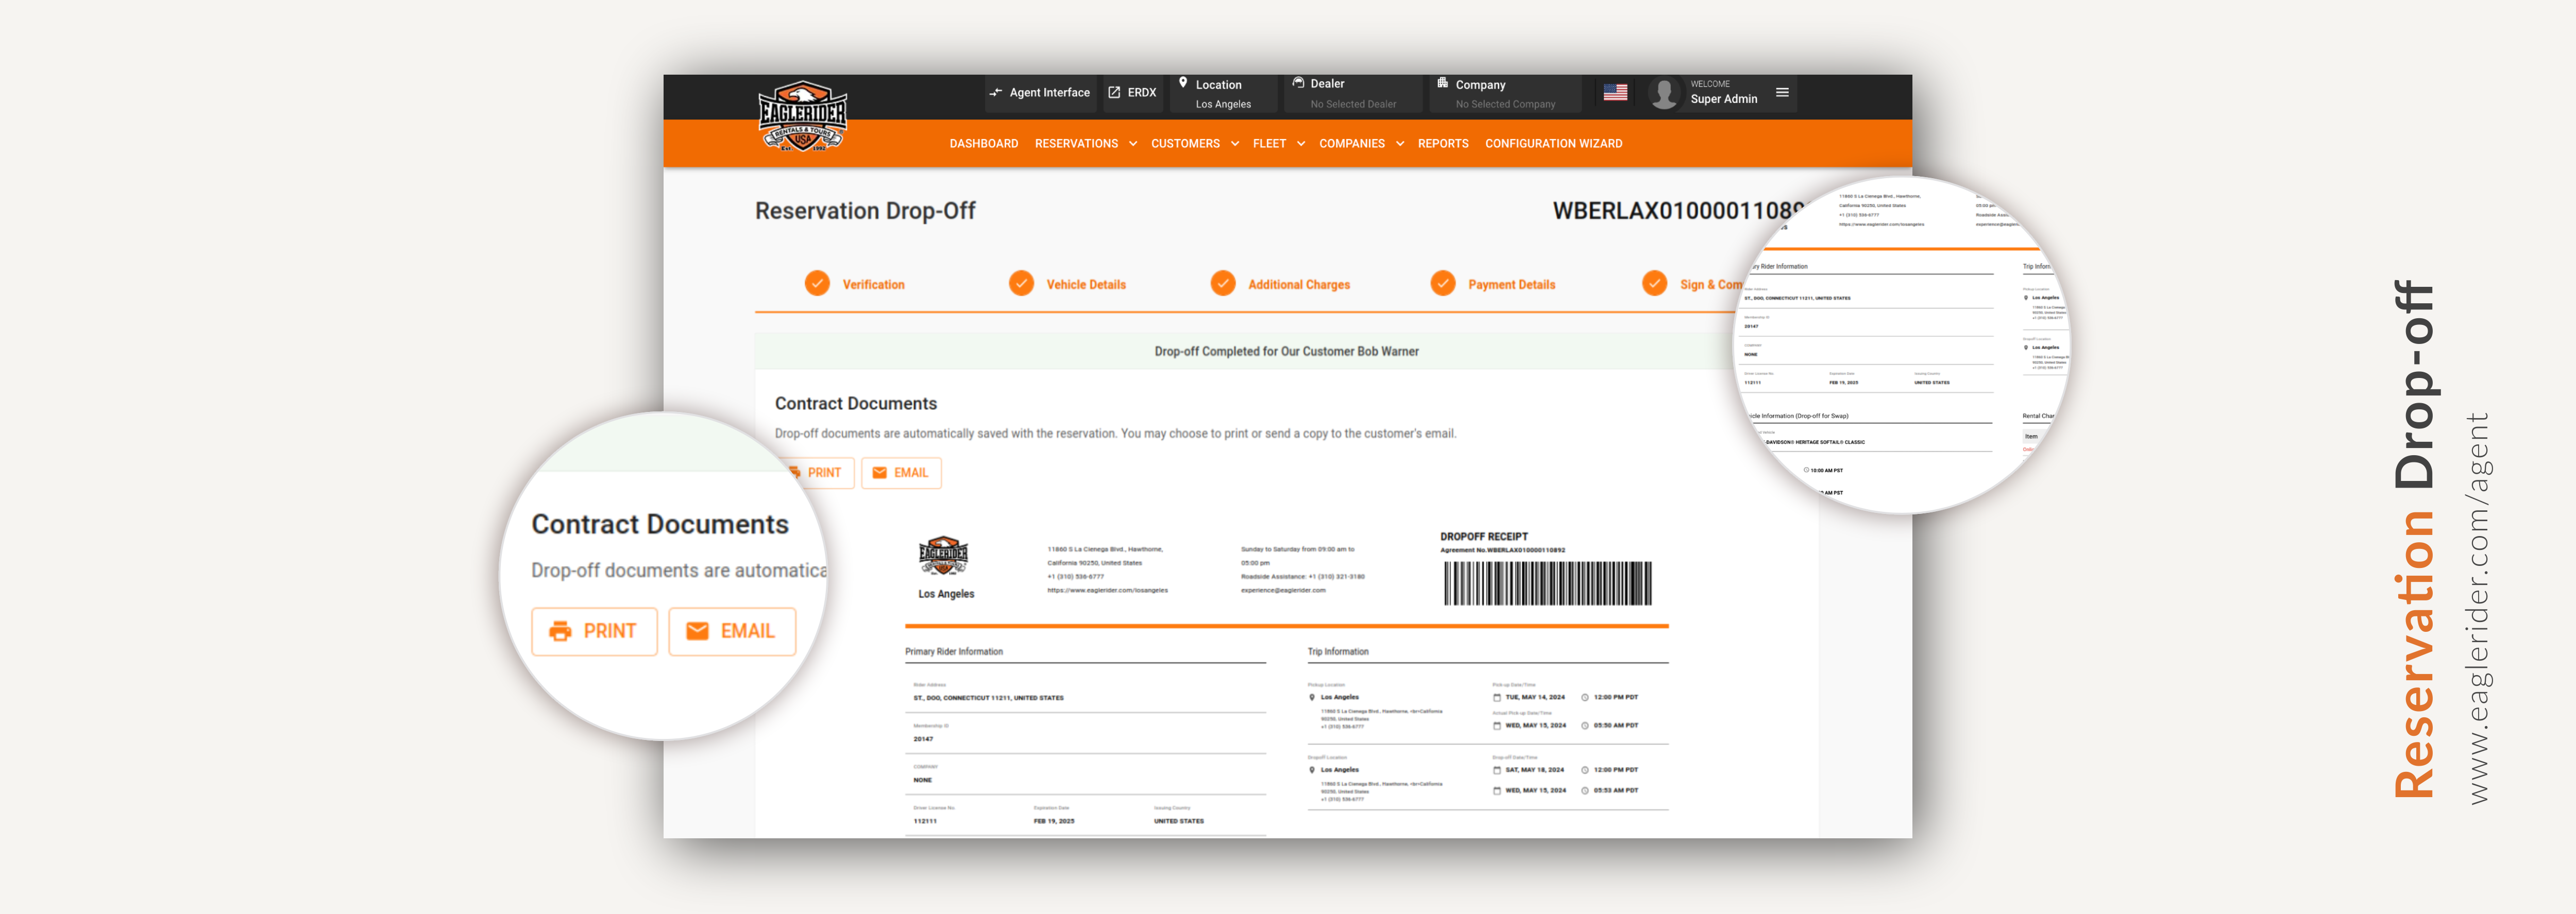This screenshot has width=2576, height=914.
Task: Click the clock icon beside 05:50 AM PDT
Action: (x=1585, y=725)
